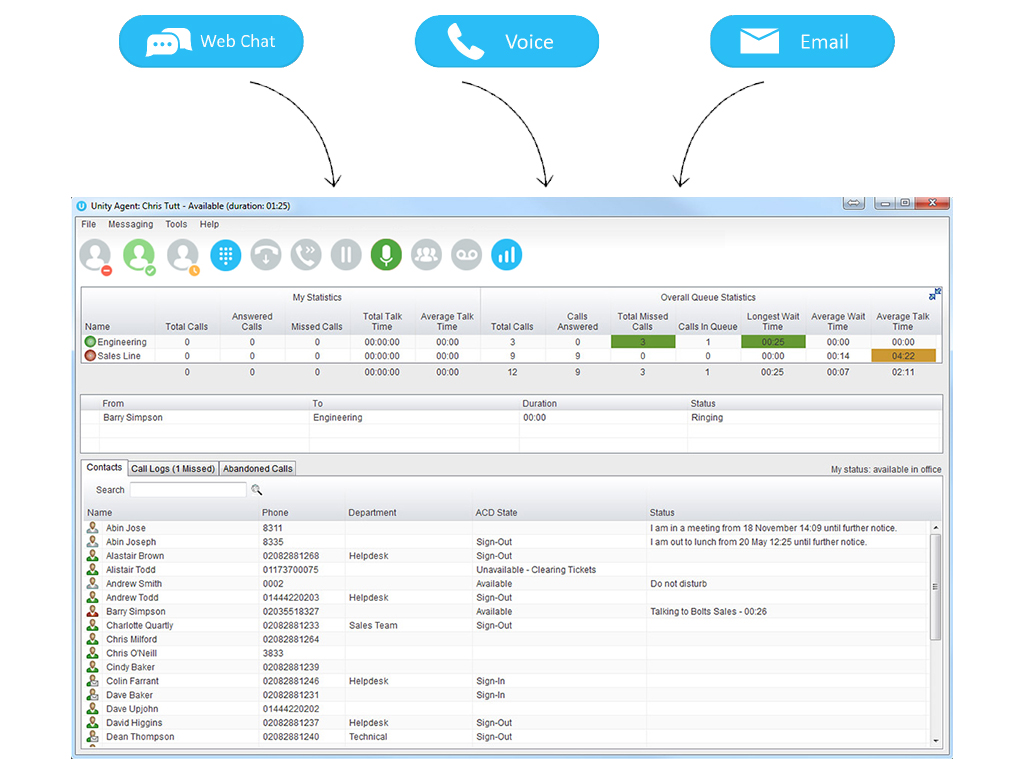Open voicemail from the toolbar
Screen dimensions: 1024x768
467,255
